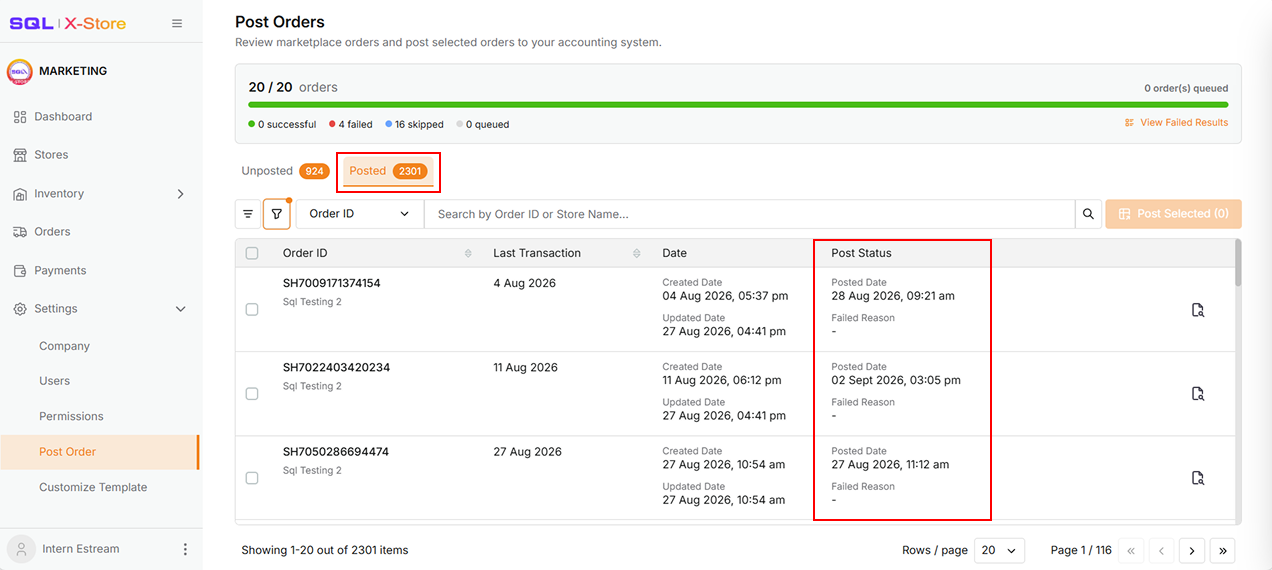
Task: Click the Payments wallet icon
Action: pos(20,271)
